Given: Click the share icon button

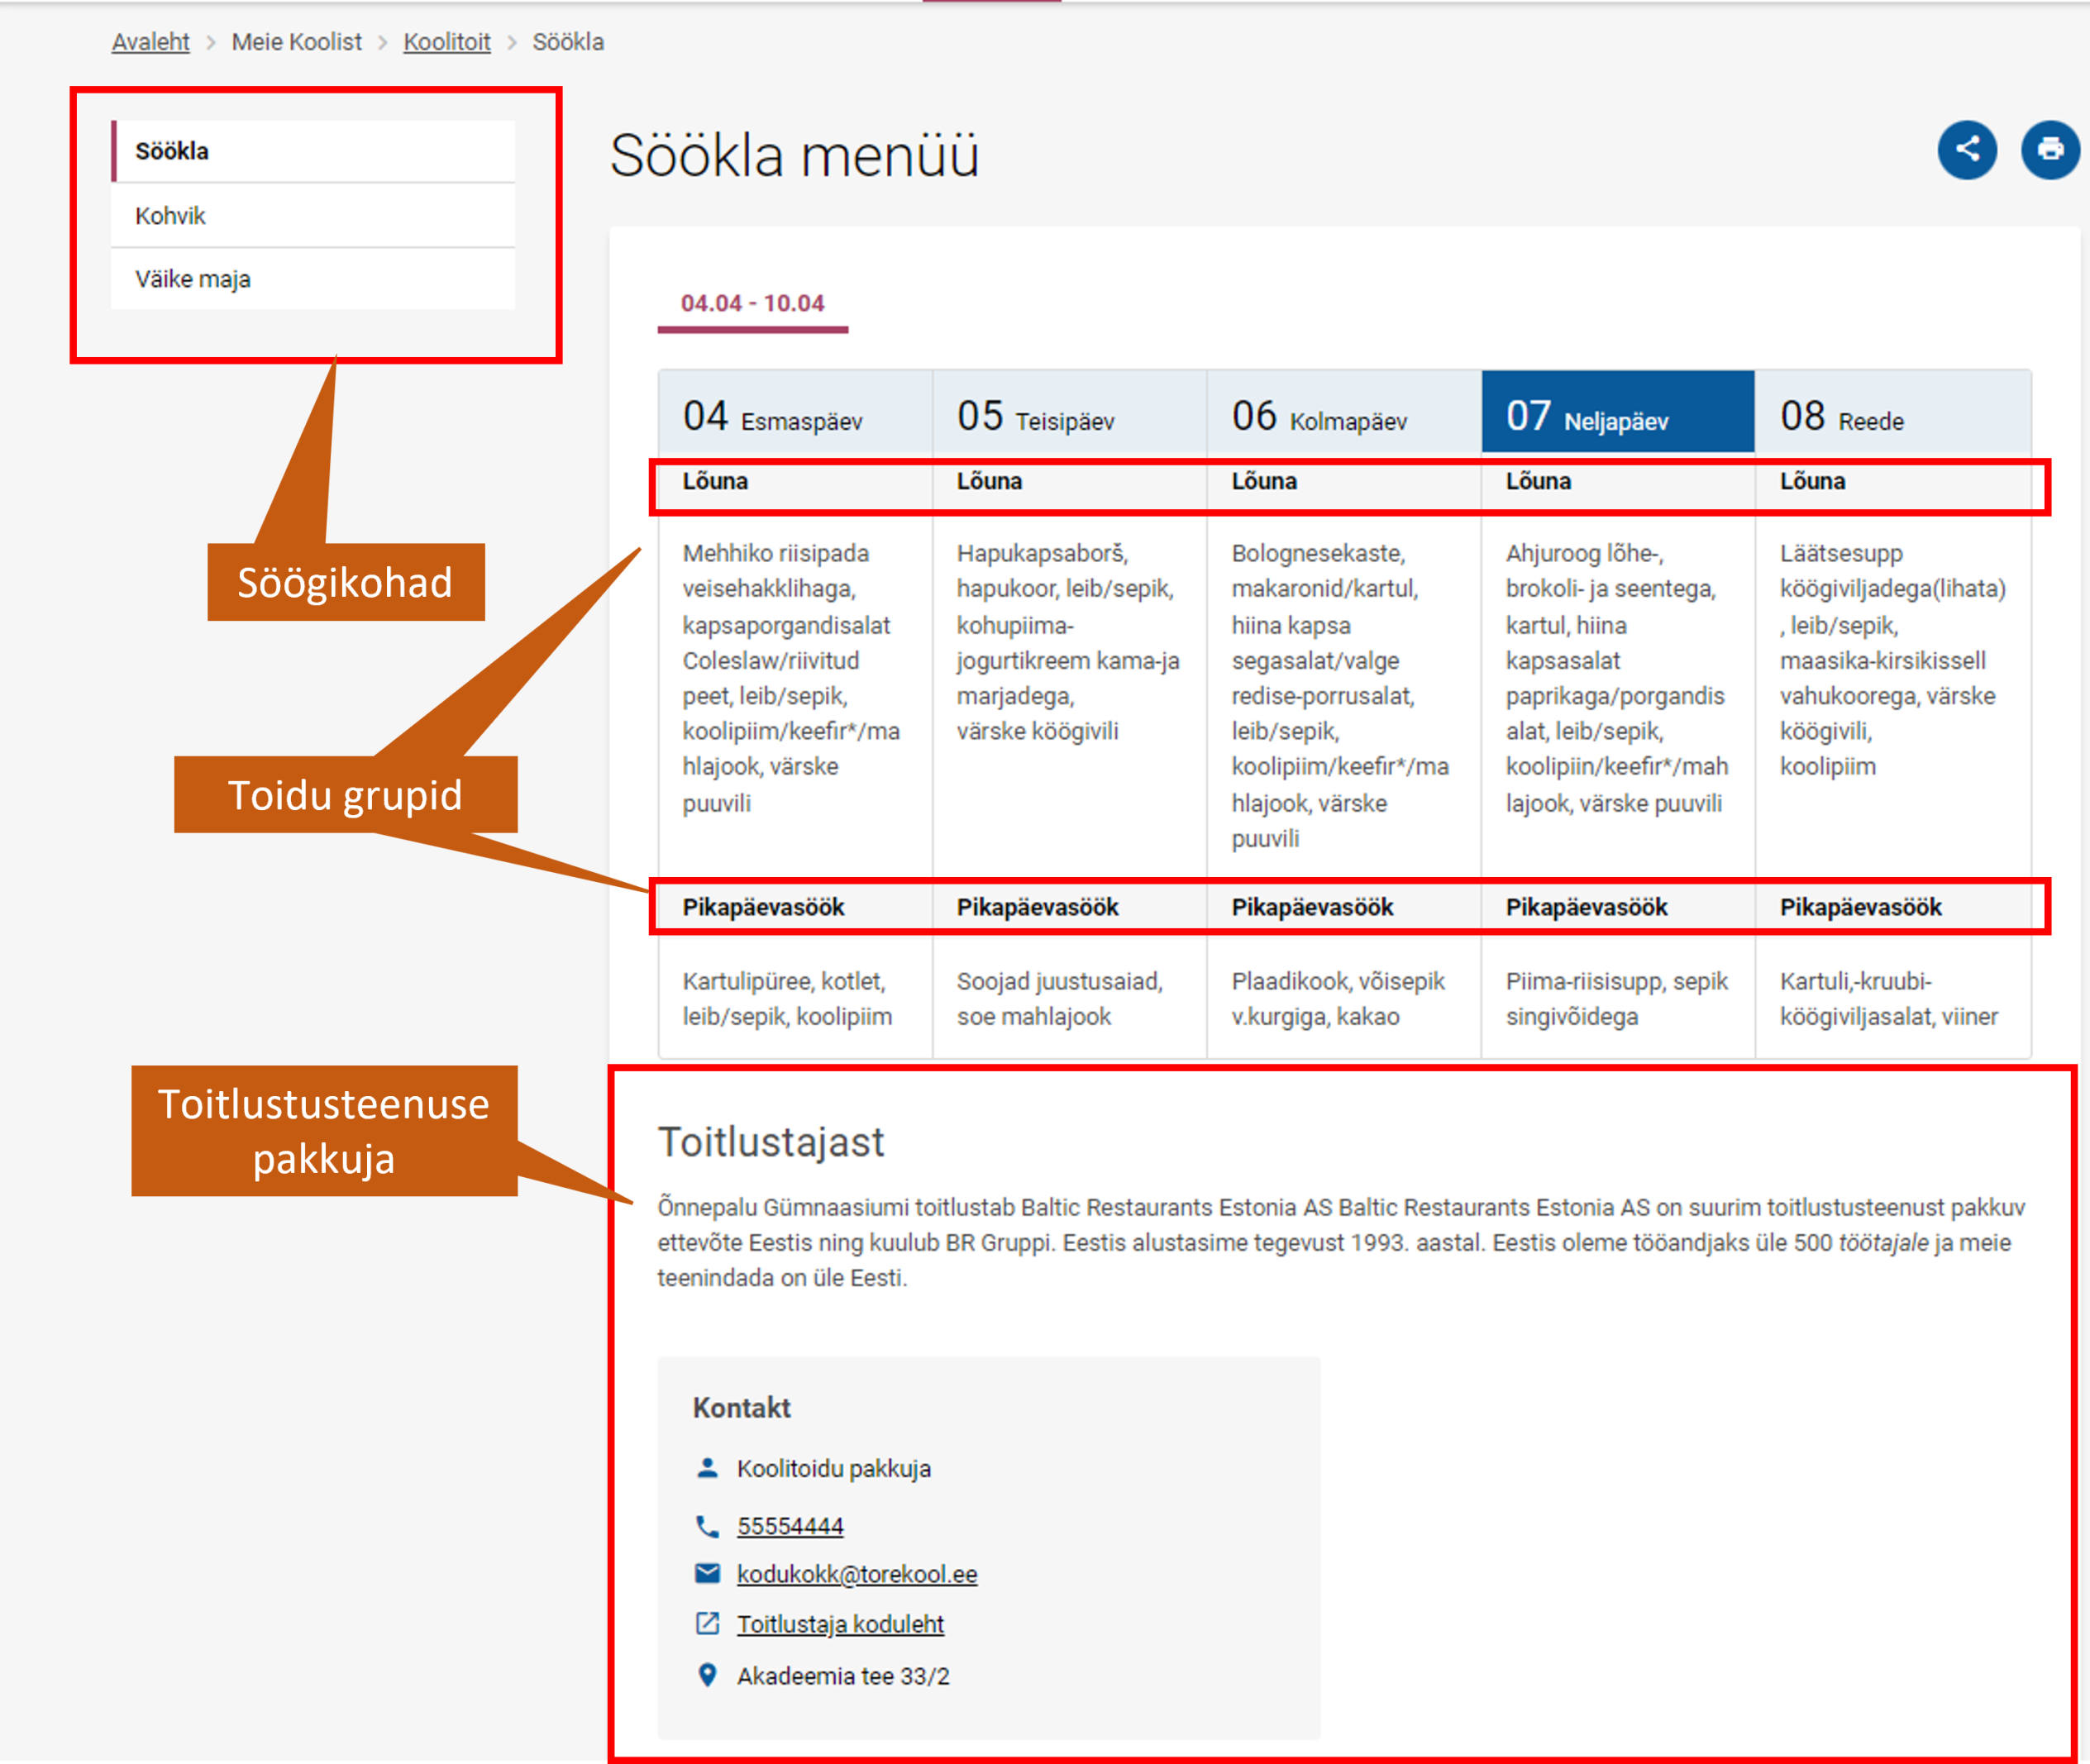Looking at the screenshot, I should pos(1966,150).
